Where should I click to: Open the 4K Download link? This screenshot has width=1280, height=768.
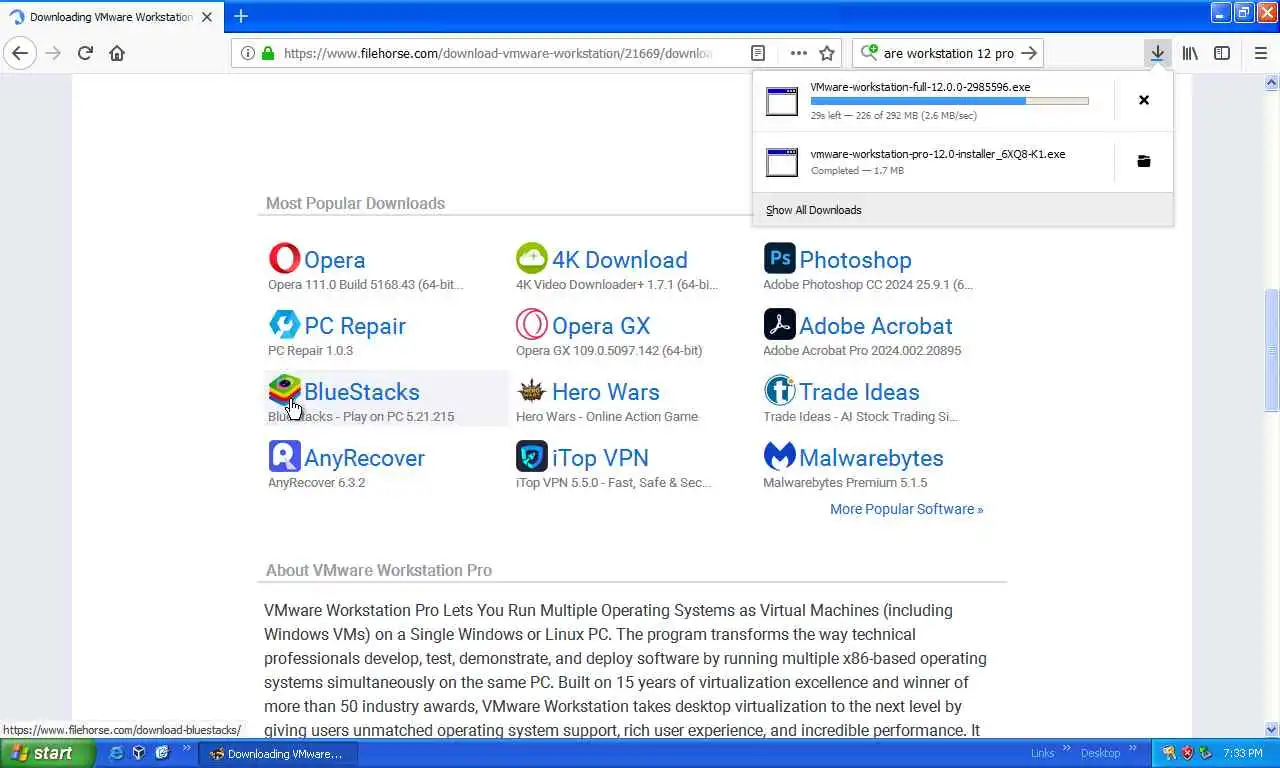point(620,260)
